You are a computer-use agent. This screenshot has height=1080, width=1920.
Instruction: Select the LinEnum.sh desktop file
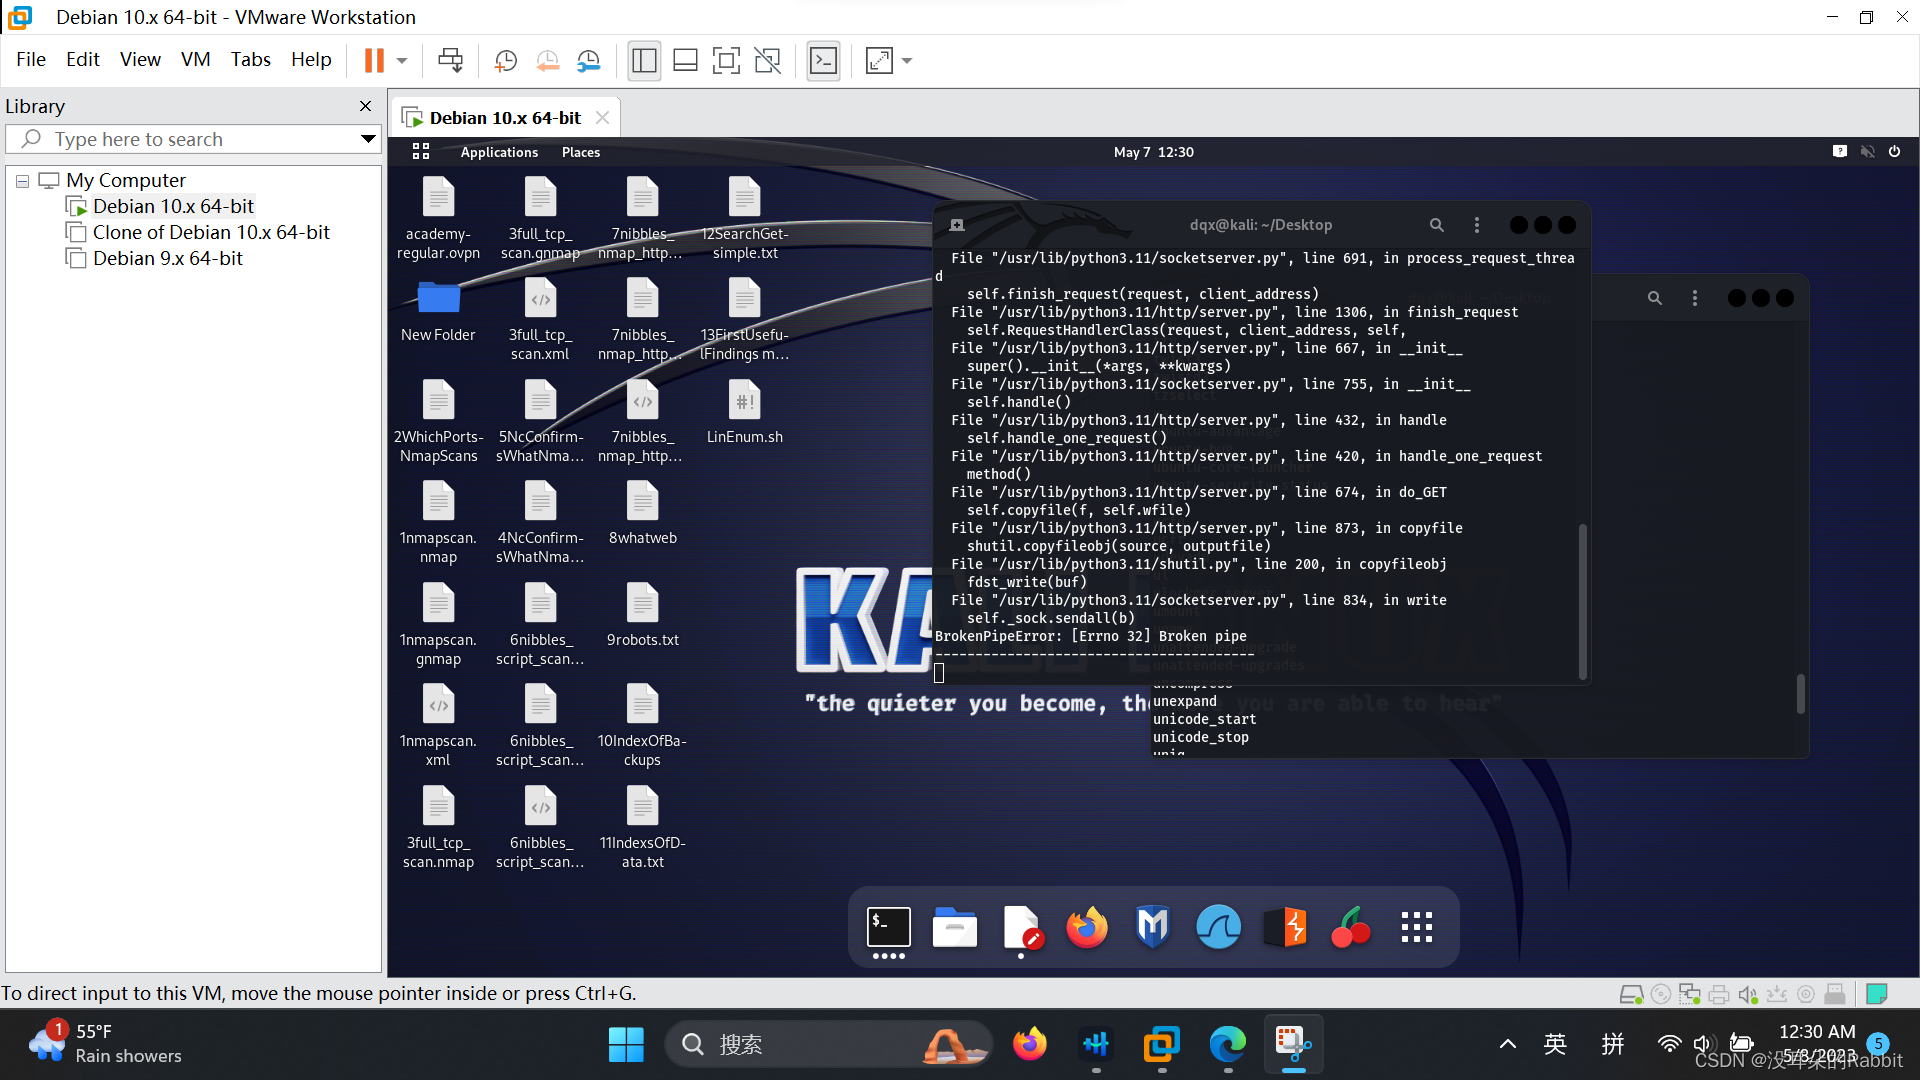click(x=745, y=411)
